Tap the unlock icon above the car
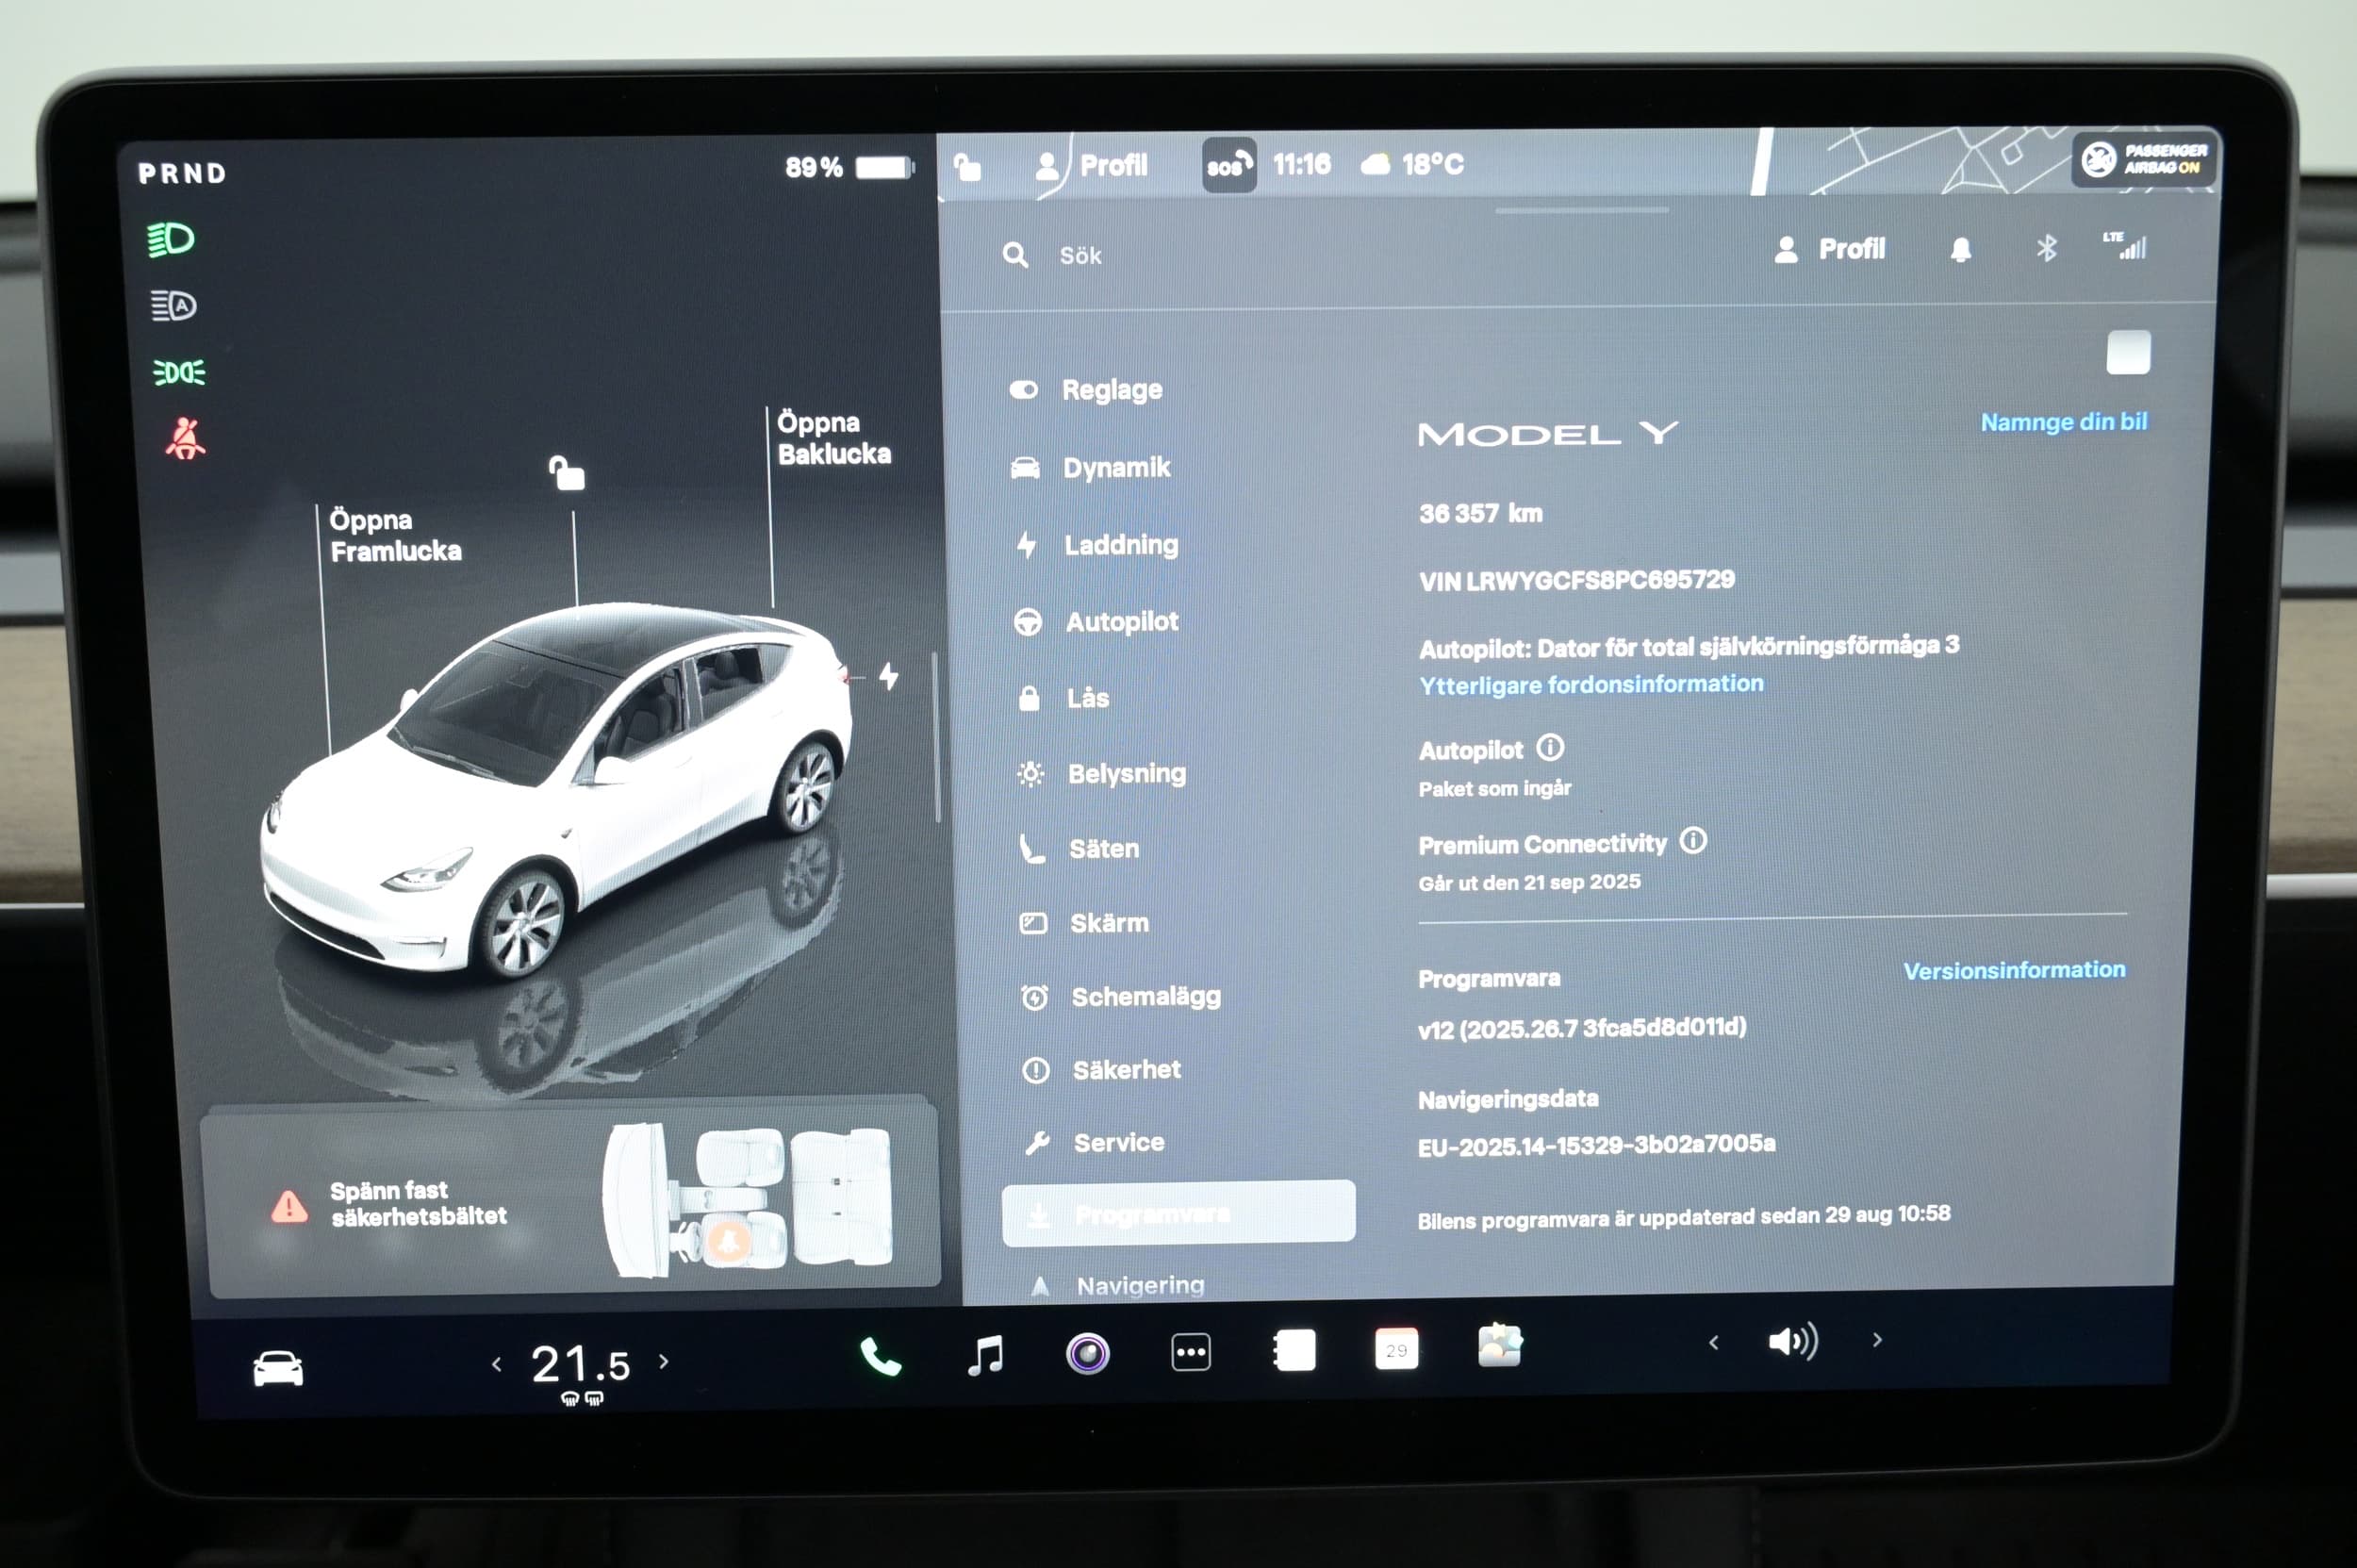This screenshot has width=2357, height=1568. [567, 473]
